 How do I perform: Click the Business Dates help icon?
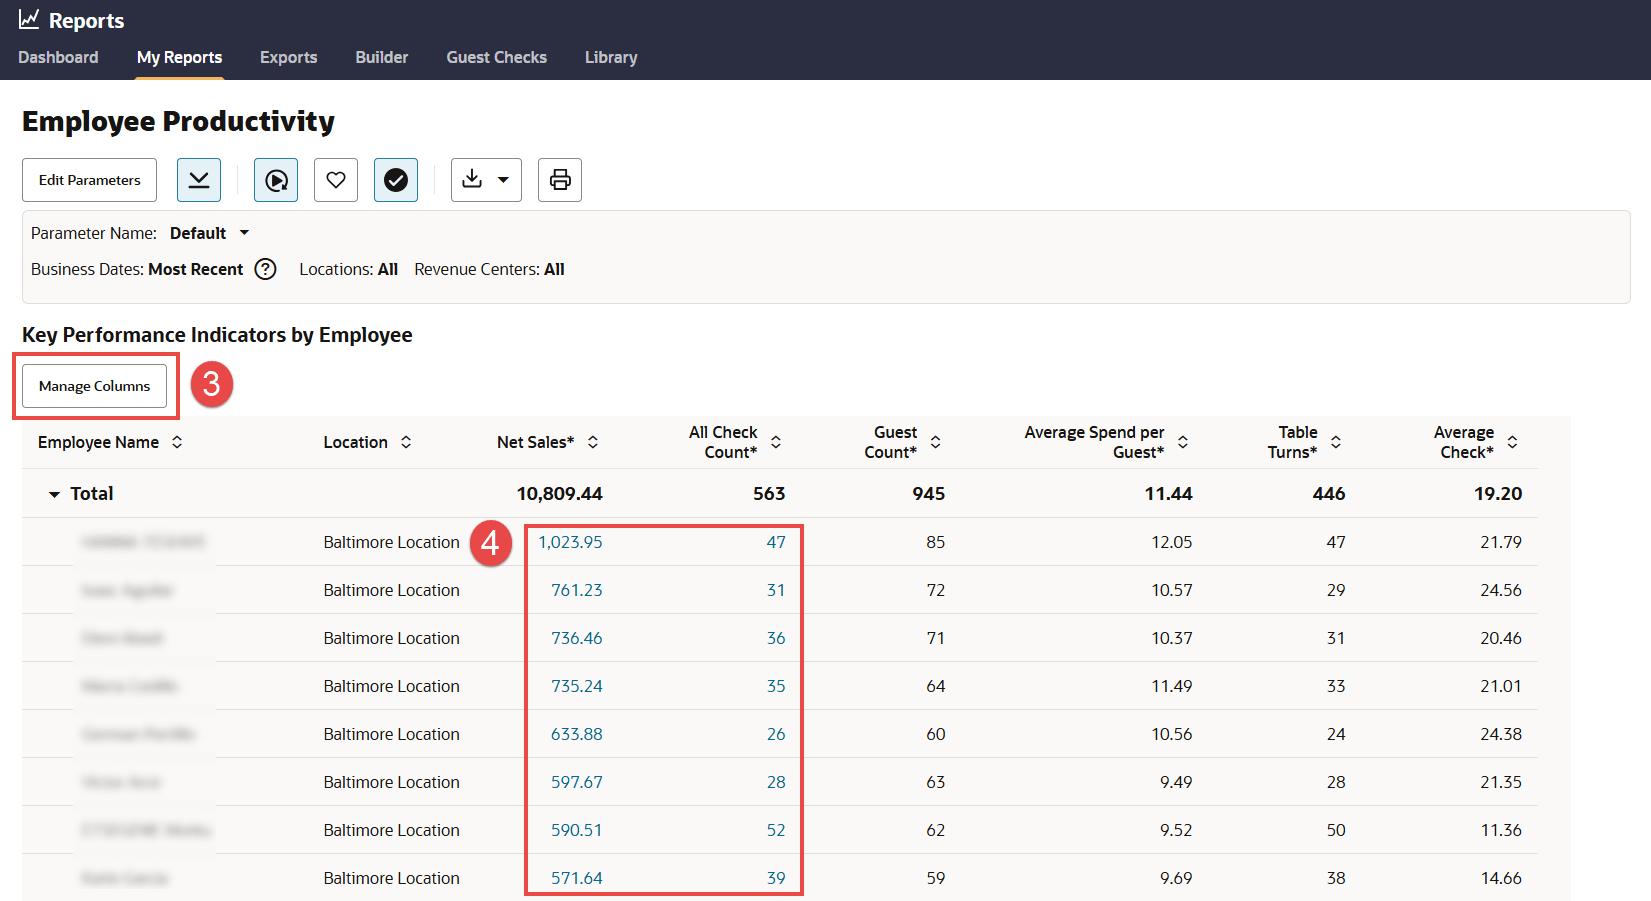pyautogui.click(x=265, y=269)
